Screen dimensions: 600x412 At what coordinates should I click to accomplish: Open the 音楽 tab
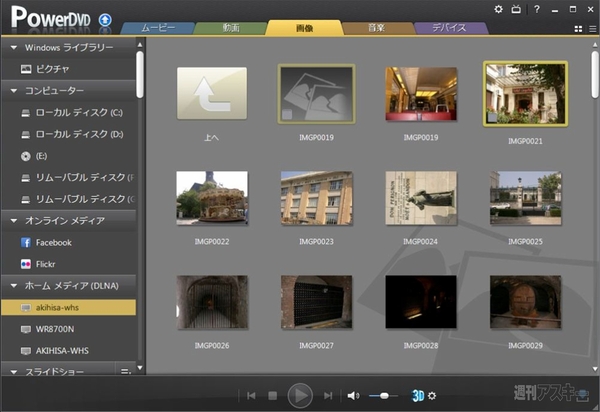pos(377,28)
